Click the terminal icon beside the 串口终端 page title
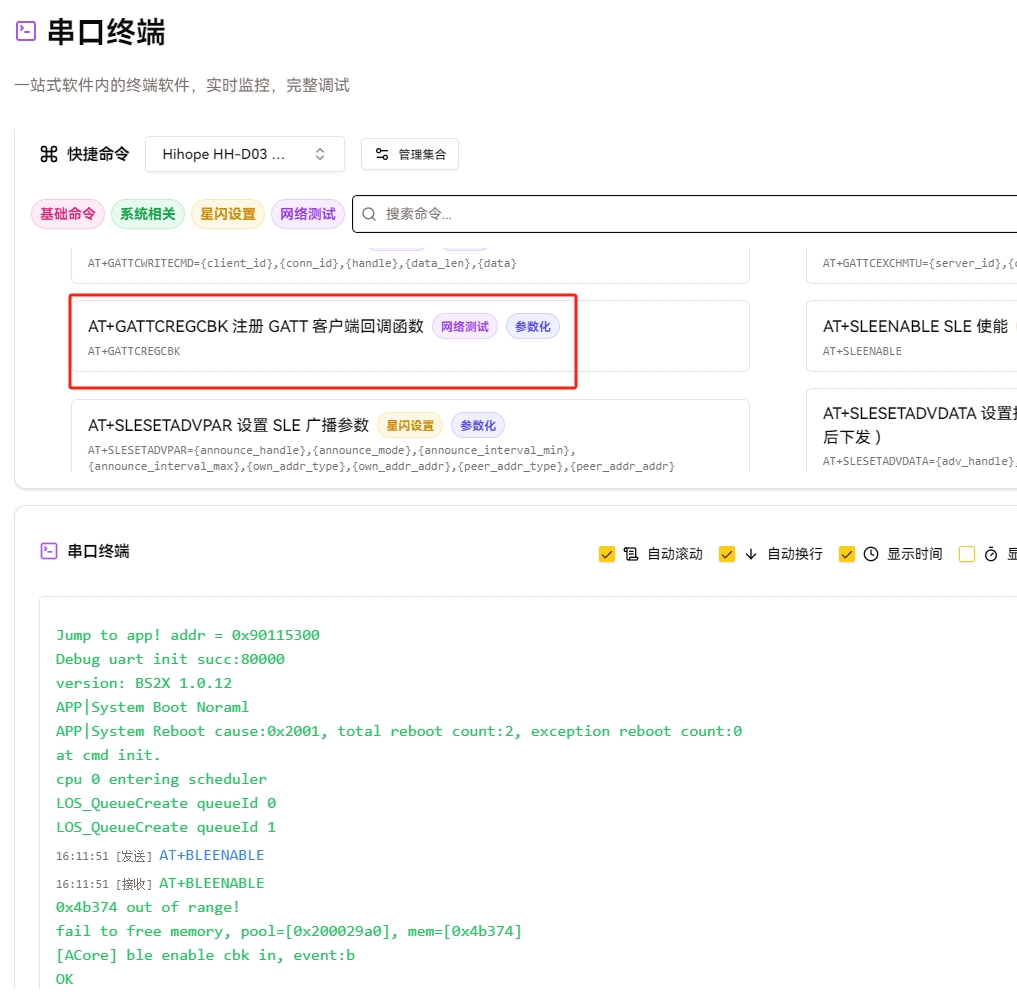This screenshot has width=1017, height=1006. coord(26,30)
